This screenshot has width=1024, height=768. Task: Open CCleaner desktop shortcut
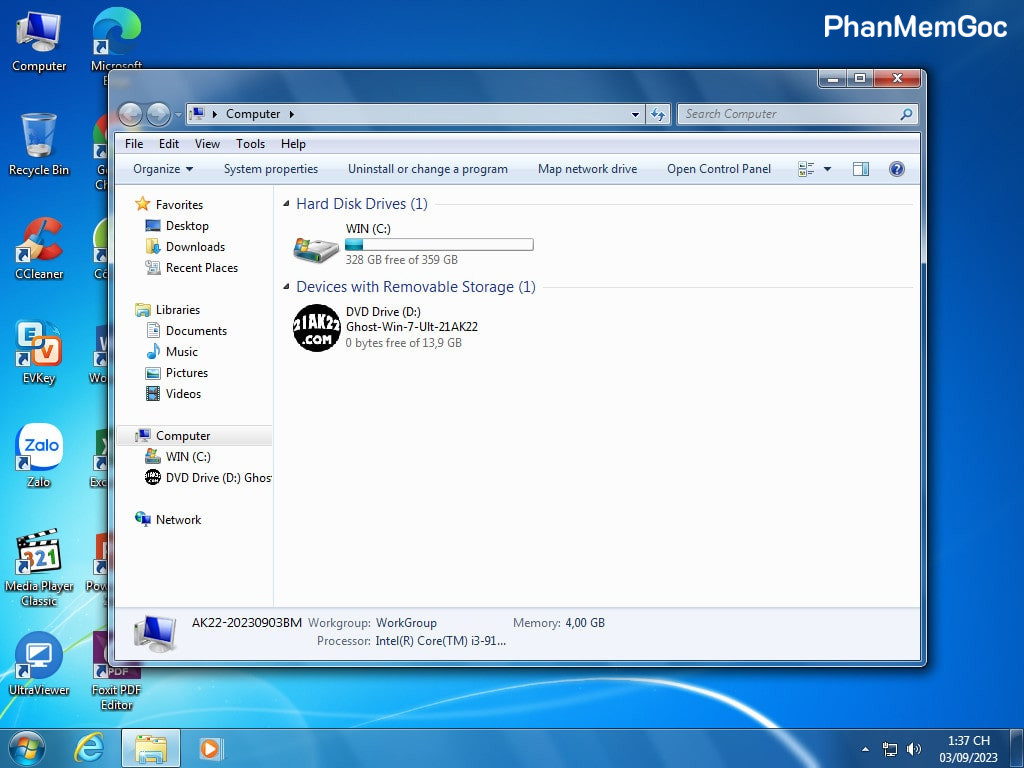point(39,245)
